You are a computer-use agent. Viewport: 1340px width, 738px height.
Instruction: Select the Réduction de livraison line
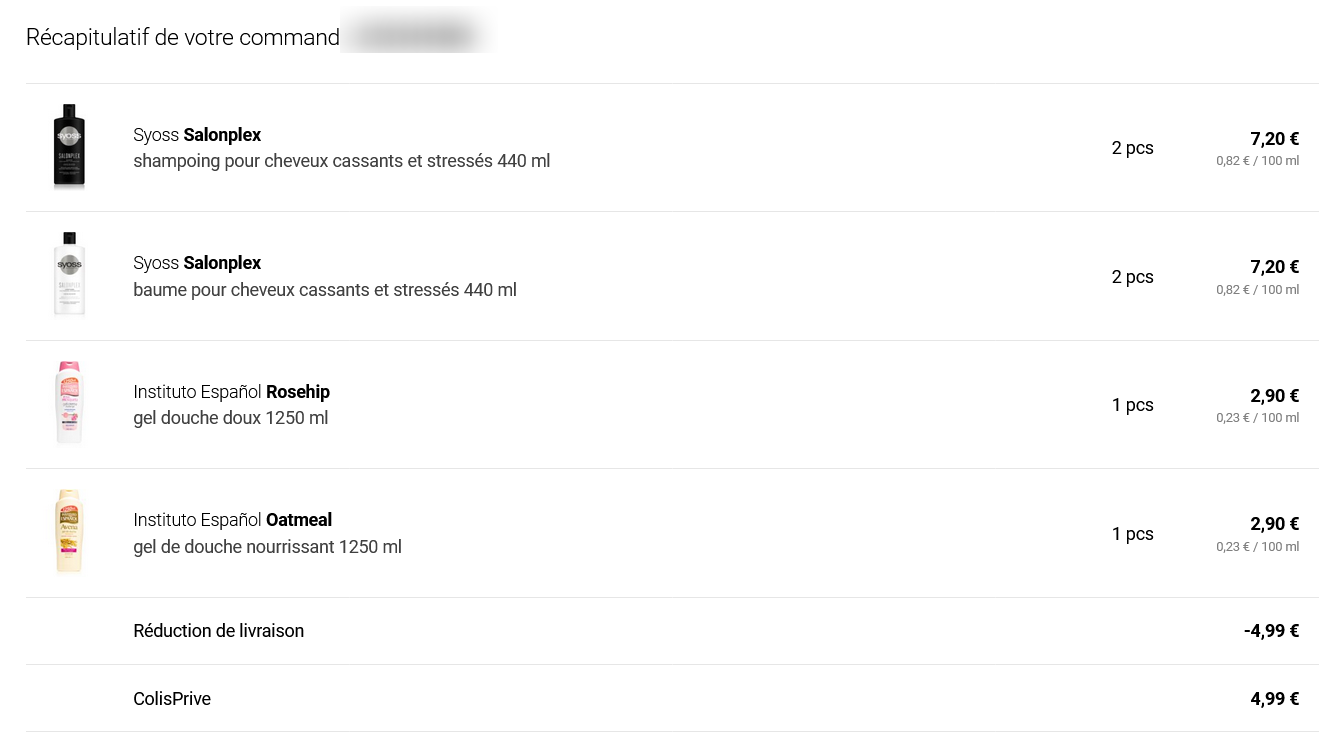click(218, 631)
